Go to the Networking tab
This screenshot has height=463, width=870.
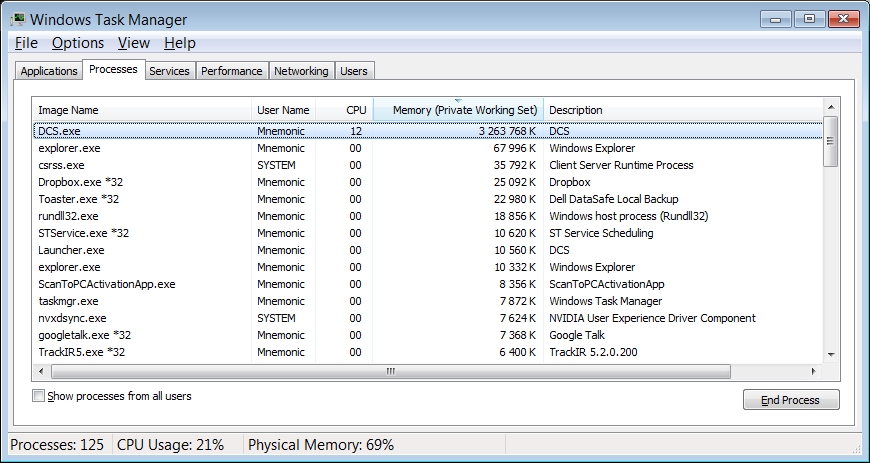tap(301, 71)
